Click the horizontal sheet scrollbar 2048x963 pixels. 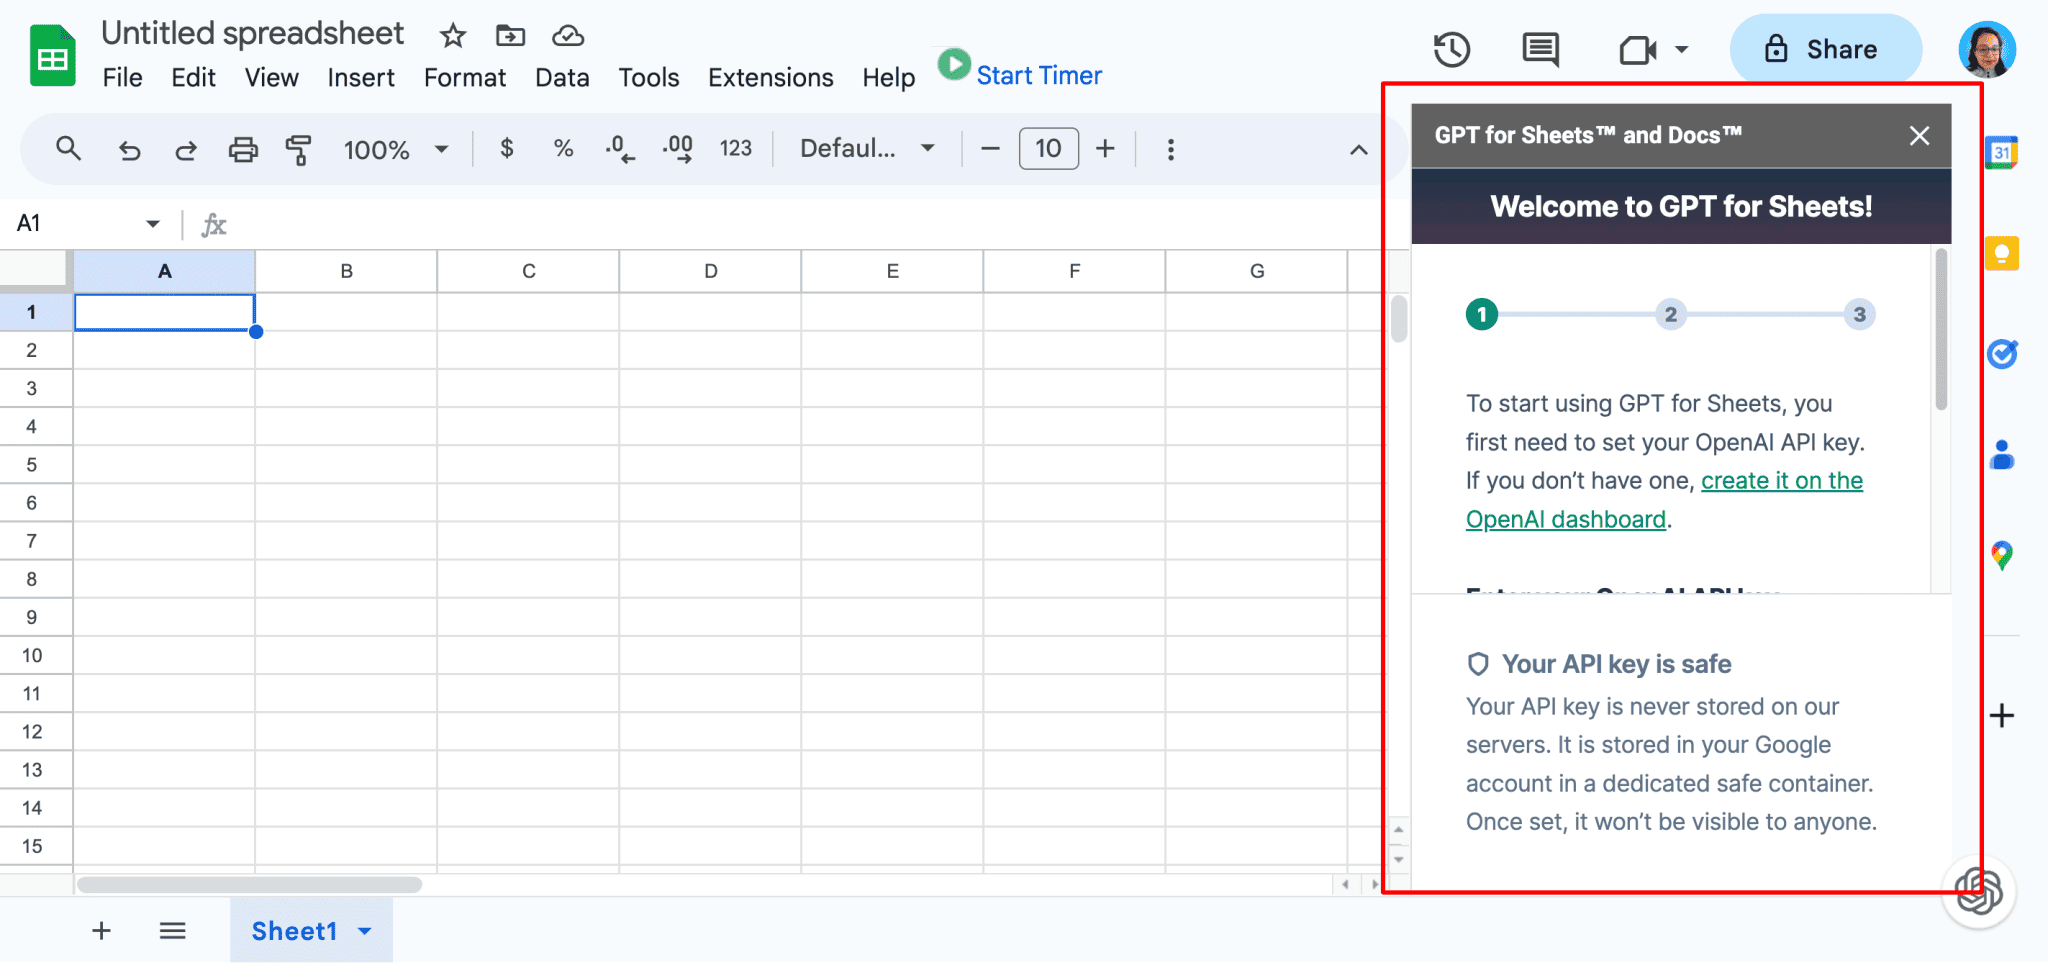tap(250, 884)
